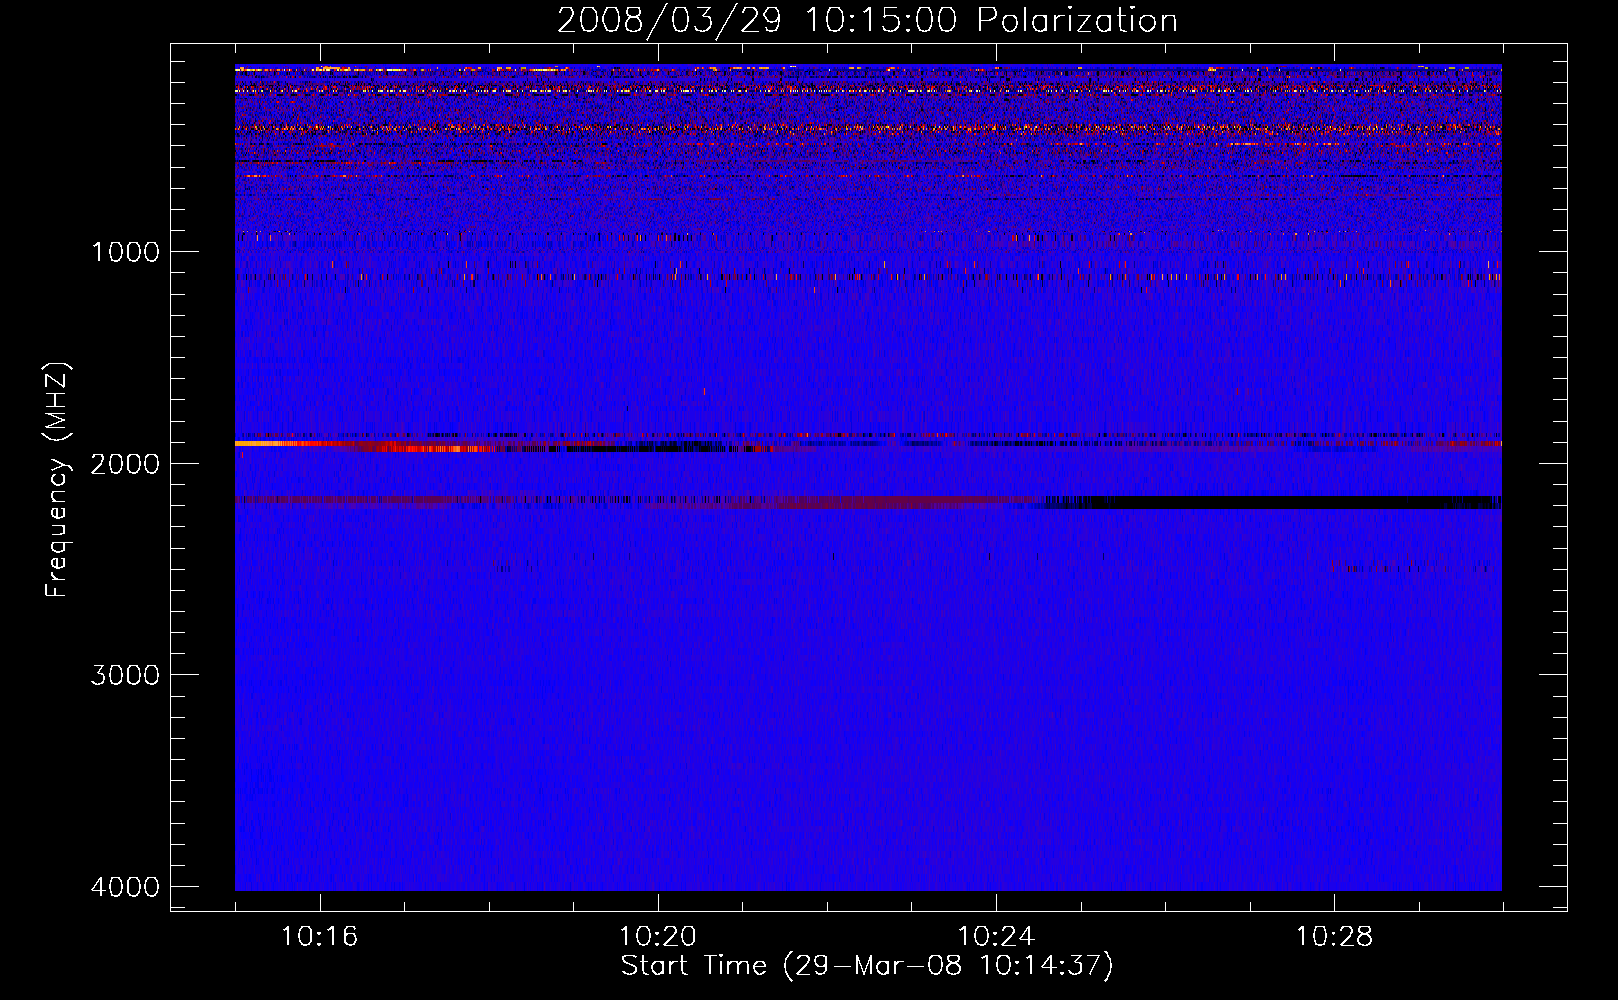Click the 10:24 time axis label
1618x1000 pixels.
(996, 937)
